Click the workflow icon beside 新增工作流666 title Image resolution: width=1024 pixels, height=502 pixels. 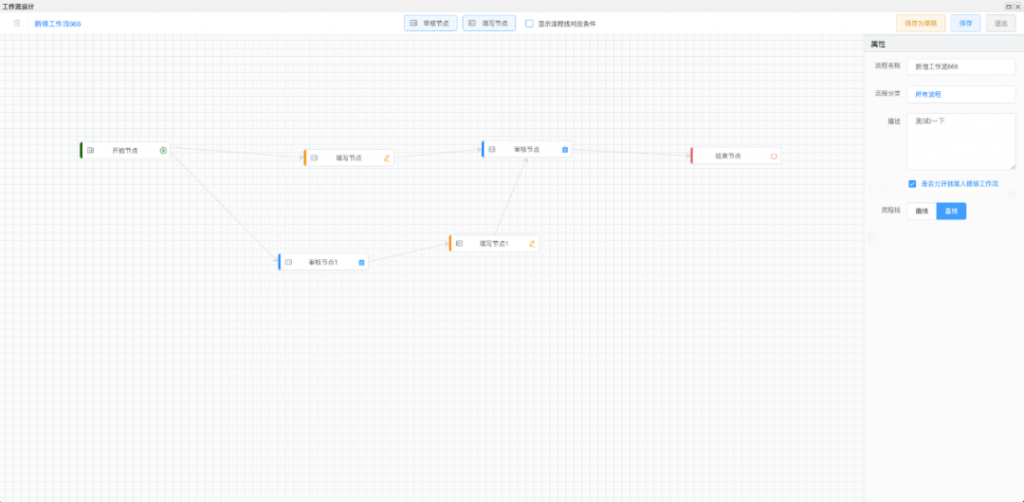(x=17, y=23)
